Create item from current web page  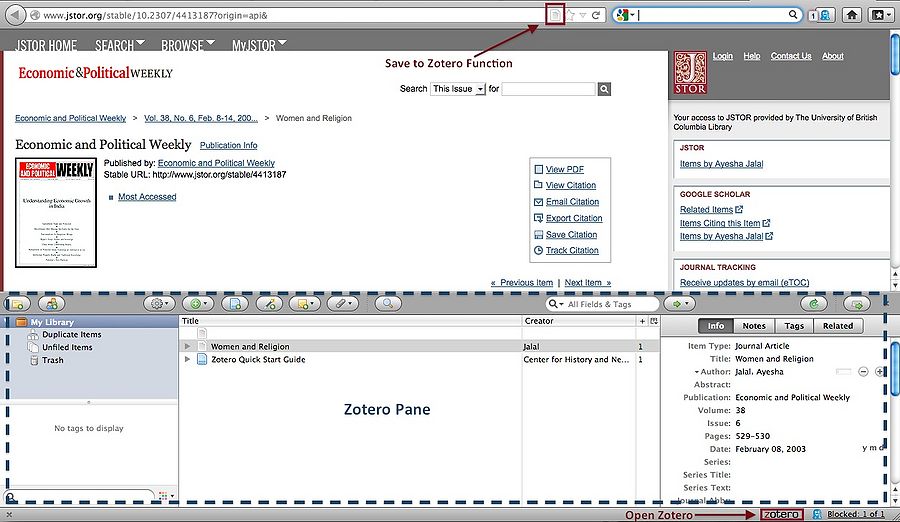[x=235, y=304]
